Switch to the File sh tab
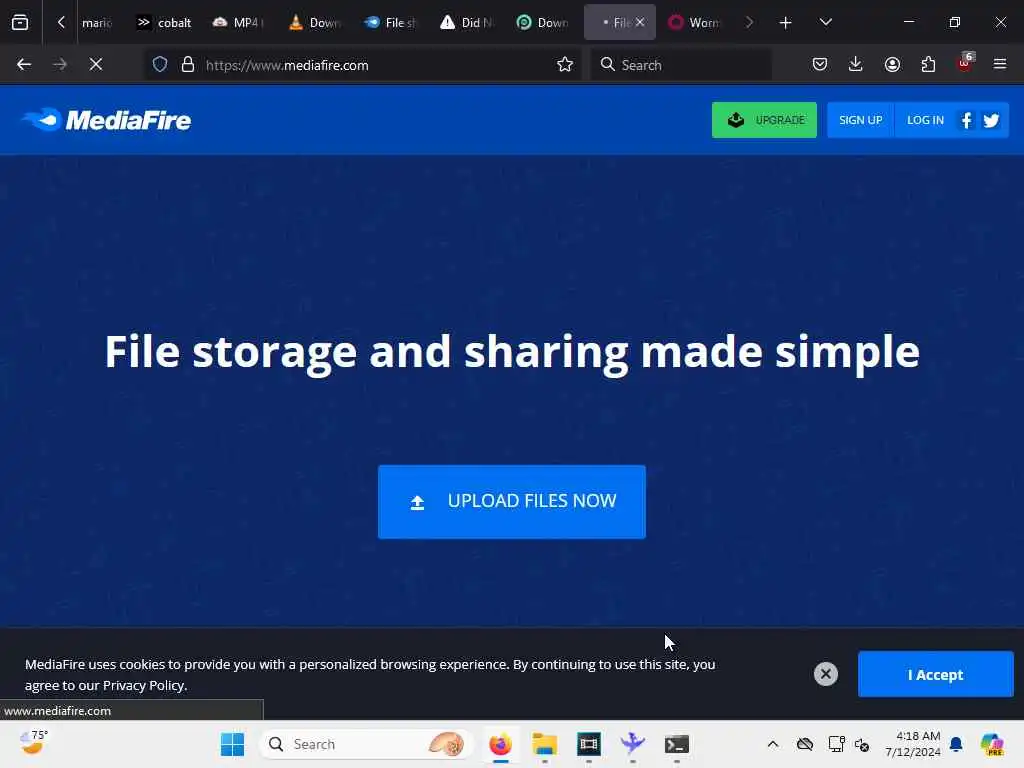Screen dimensions: 1024x768 [x=391, y=23]
